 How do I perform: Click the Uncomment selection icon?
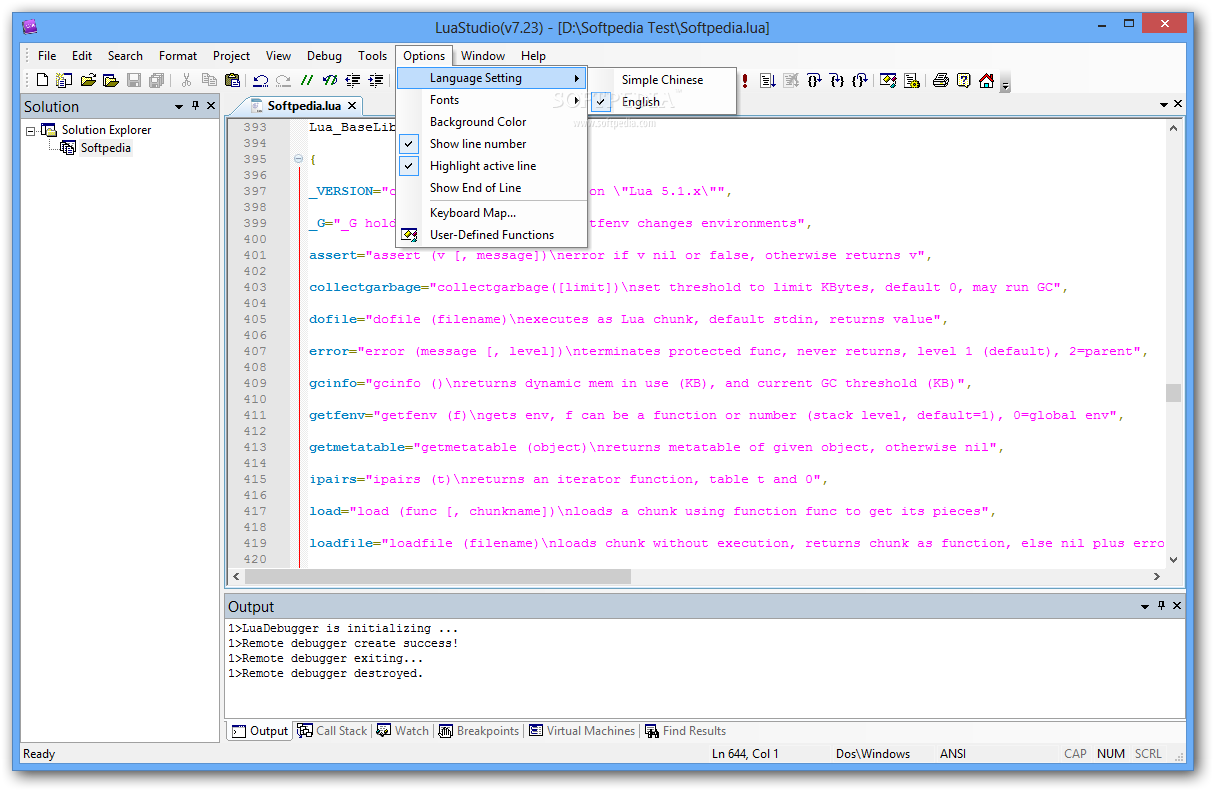[330, 80]
